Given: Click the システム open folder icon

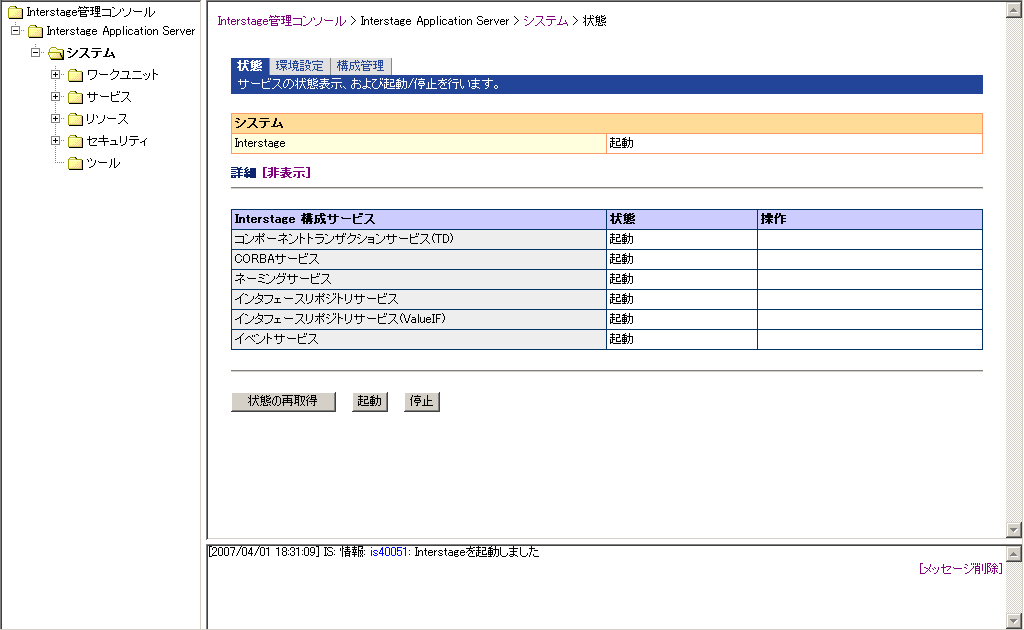Looking at the screenshot, I should [56, 53].
